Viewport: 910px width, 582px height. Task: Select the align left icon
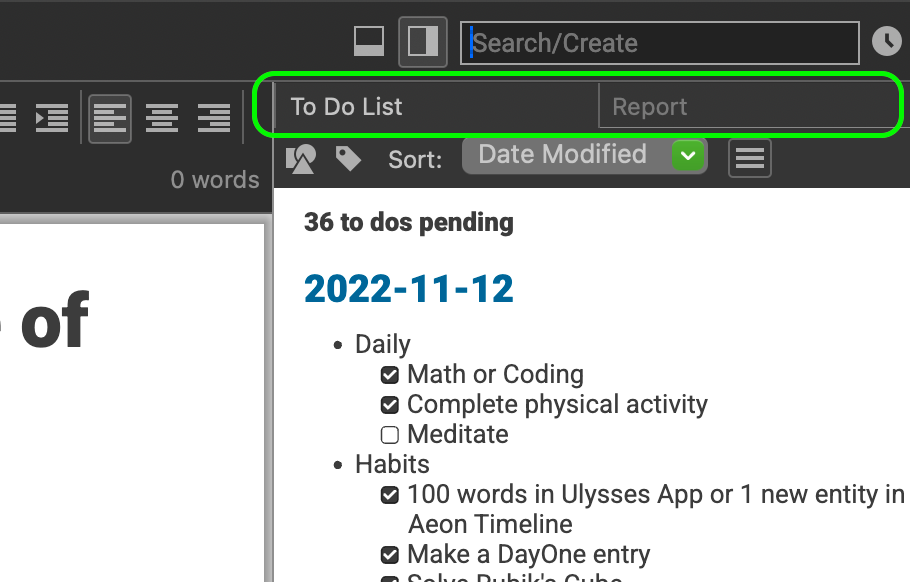pos(110,118)
